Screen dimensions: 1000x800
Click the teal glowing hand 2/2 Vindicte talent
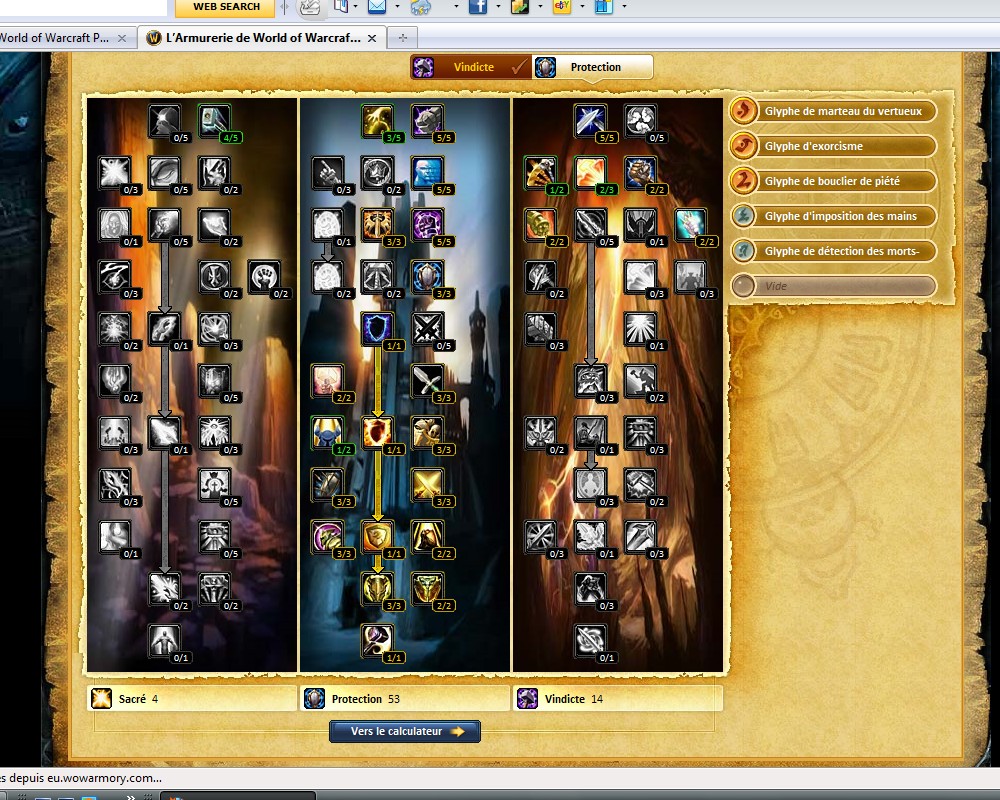pos(690,225)
